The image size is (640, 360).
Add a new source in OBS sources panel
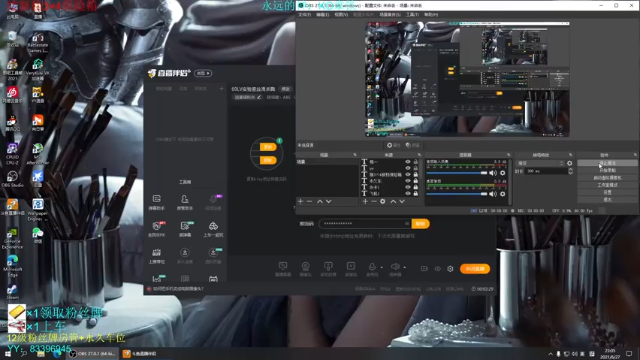pyautogui.click(x=365, y=201)
